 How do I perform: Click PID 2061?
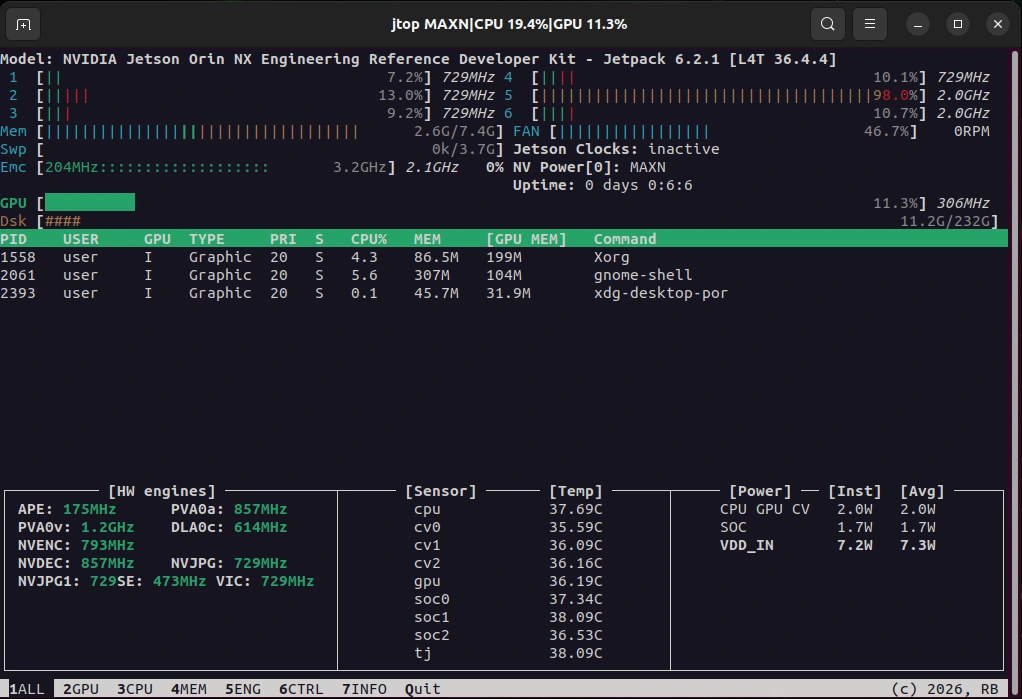[18, 275]
